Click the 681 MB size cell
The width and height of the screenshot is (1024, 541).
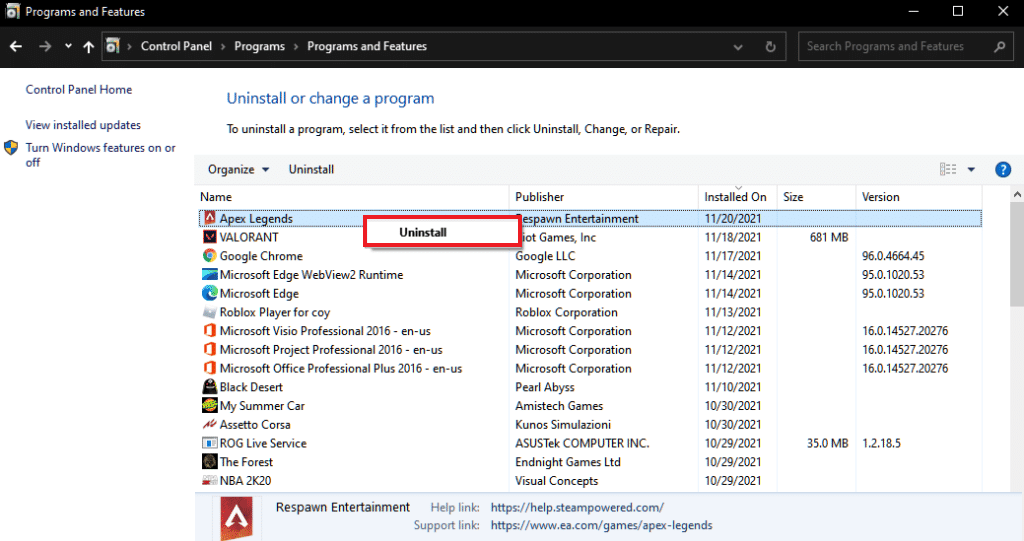(x=829, y=237)
